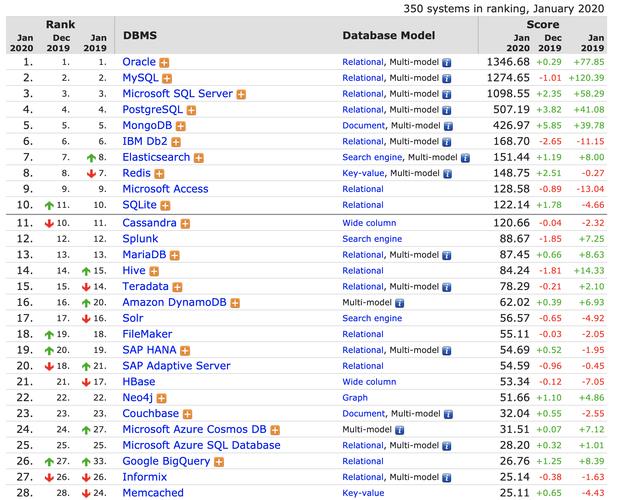The height and width of the screenshot is (500, 617).
Task: Click the info icon in MongoDB's model column
Action: pyautogui.click(x=448, y=126)
